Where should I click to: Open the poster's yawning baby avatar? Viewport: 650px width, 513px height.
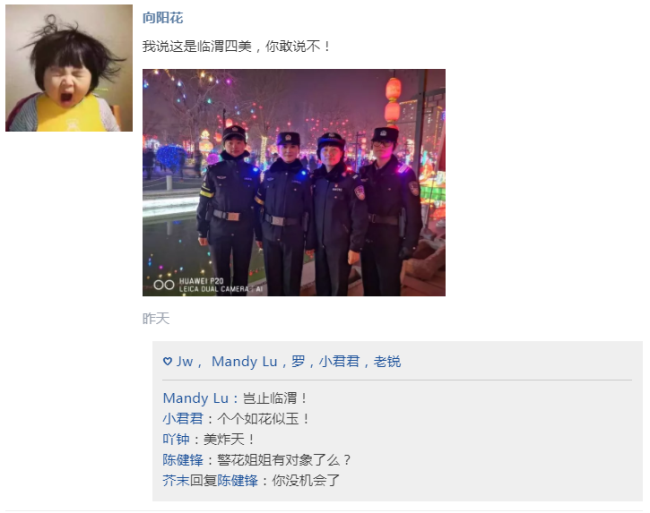tap(69, 68)
